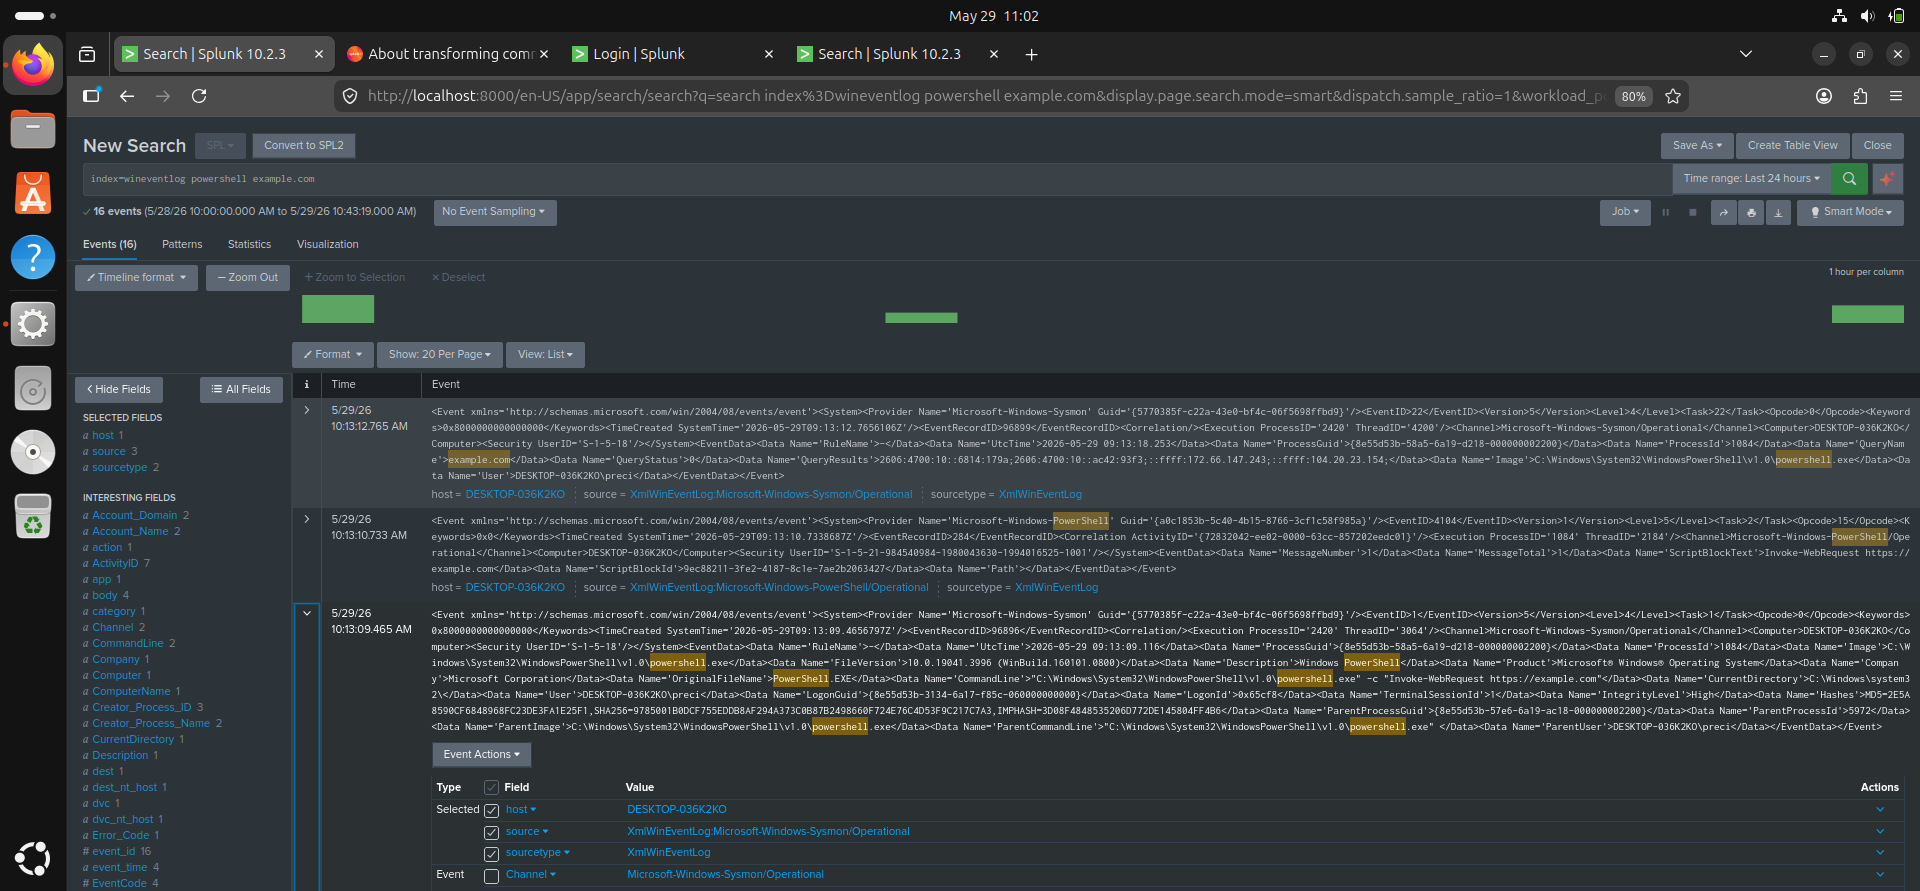This screenshot has width=1920, height=891.
Task: Collapse the 10:13:09.465 AM event row
Action: (x=306, y=613)
